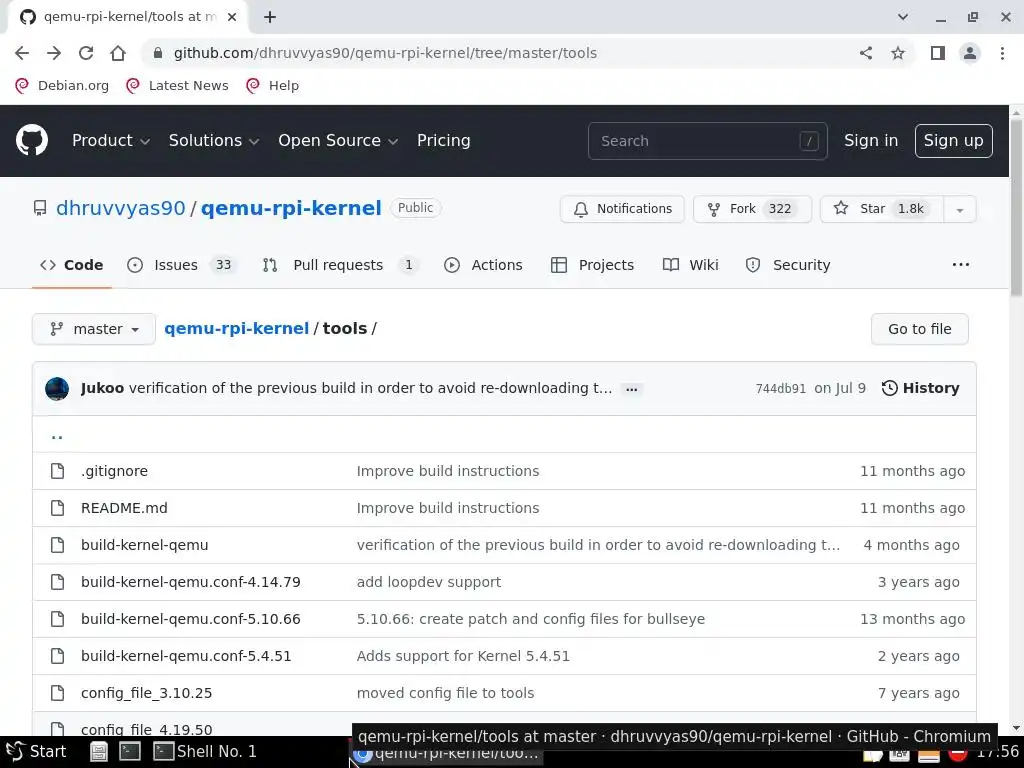
Task: Click the GitHub logo icon
Action: coord(32,140)
